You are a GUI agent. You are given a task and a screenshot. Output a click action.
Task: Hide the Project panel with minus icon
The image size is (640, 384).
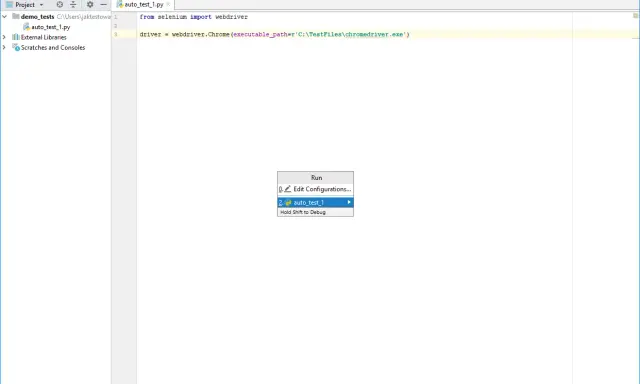tap(104, 4)
